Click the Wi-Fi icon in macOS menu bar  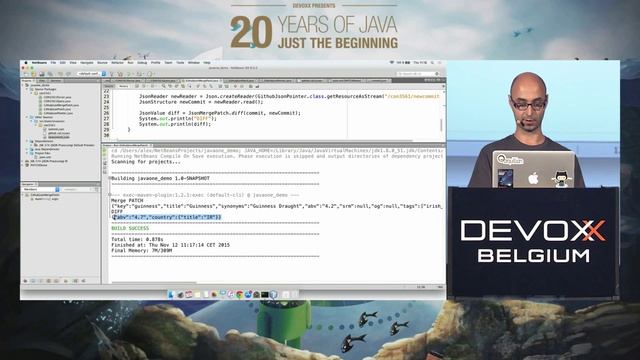(392, 62)
